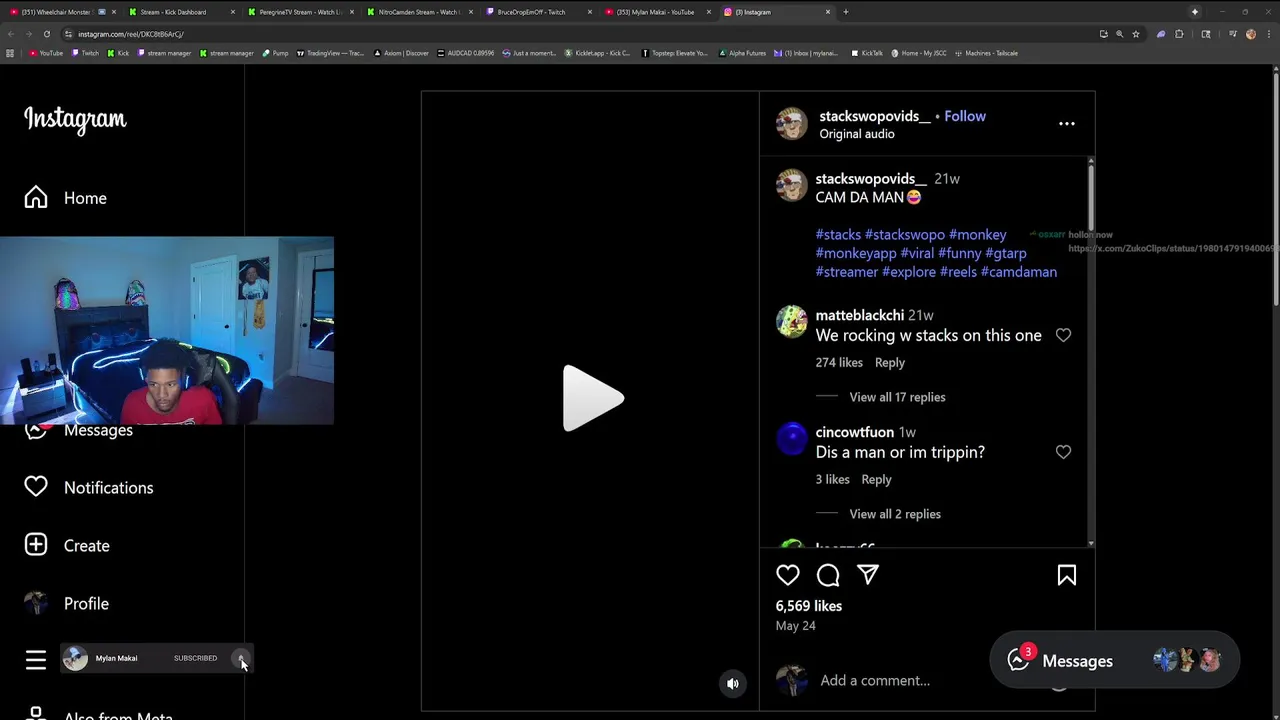Toggle the reel audio mute button

pos(733,684)
